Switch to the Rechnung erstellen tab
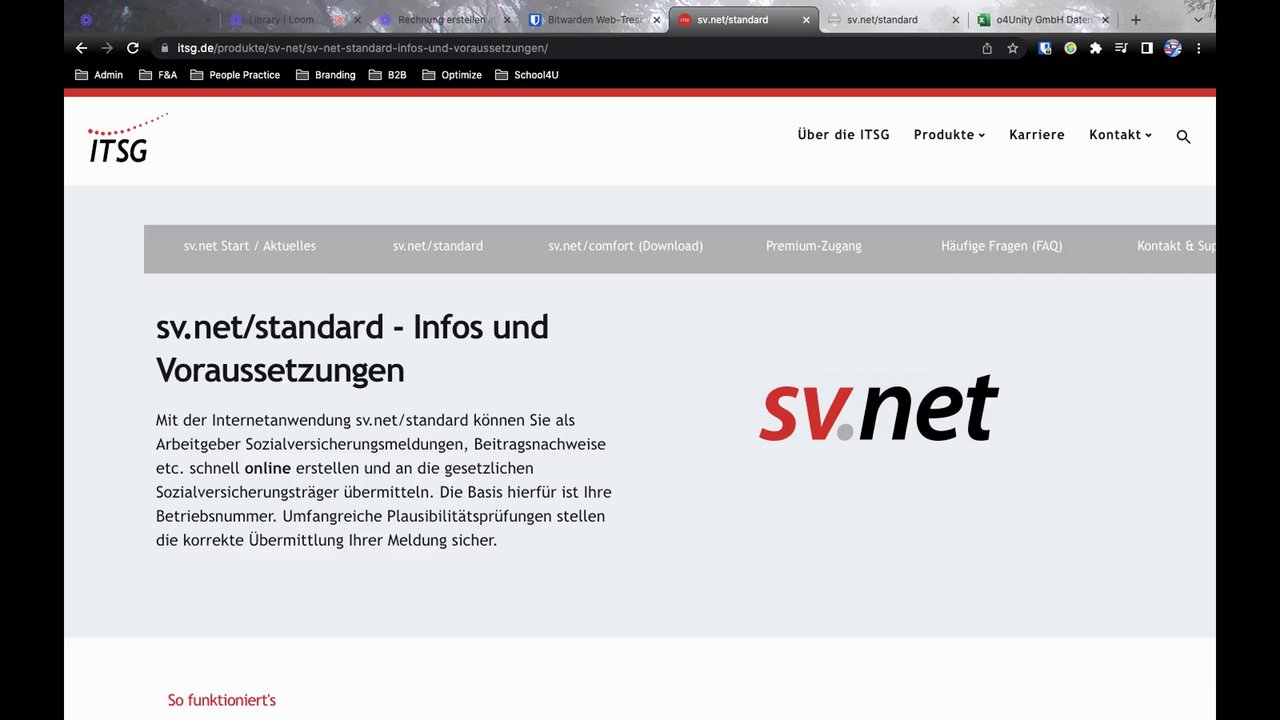This screenshot has width=1280, height=720. point(444,20)
